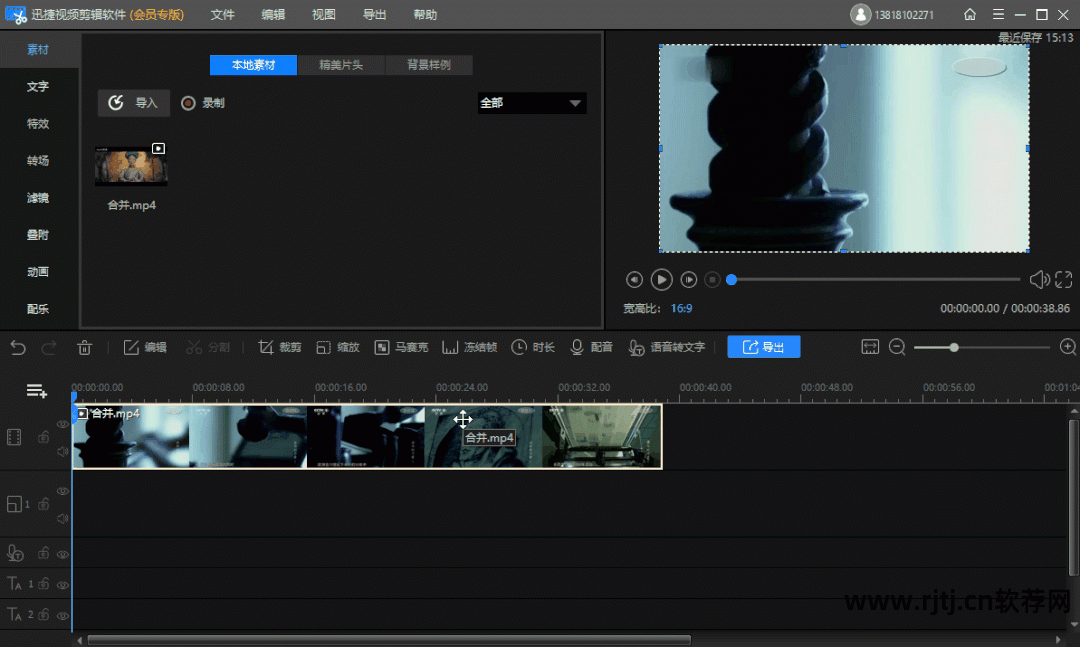The width and height of the screenshot is (1080, 647).
Task: Open the 文件 file menu
Action: [222, 14]
